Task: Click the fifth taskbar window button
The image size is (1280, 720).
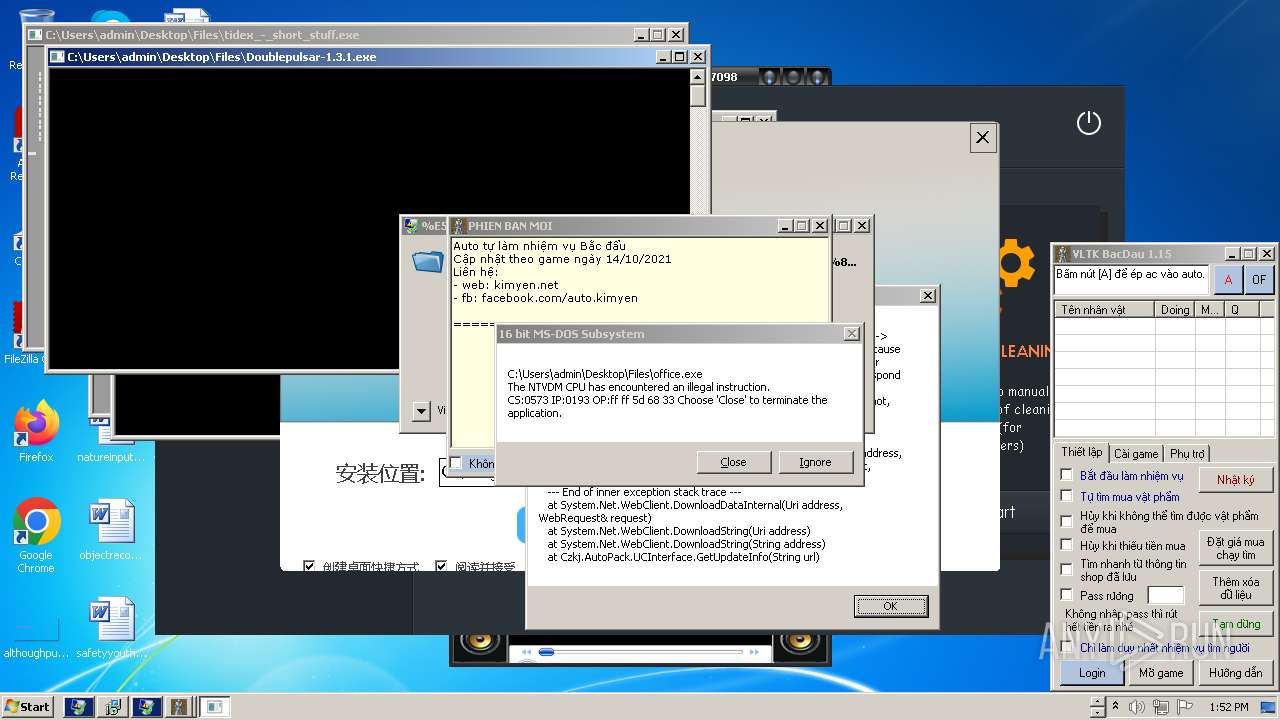Action: (x=214, y=706)
